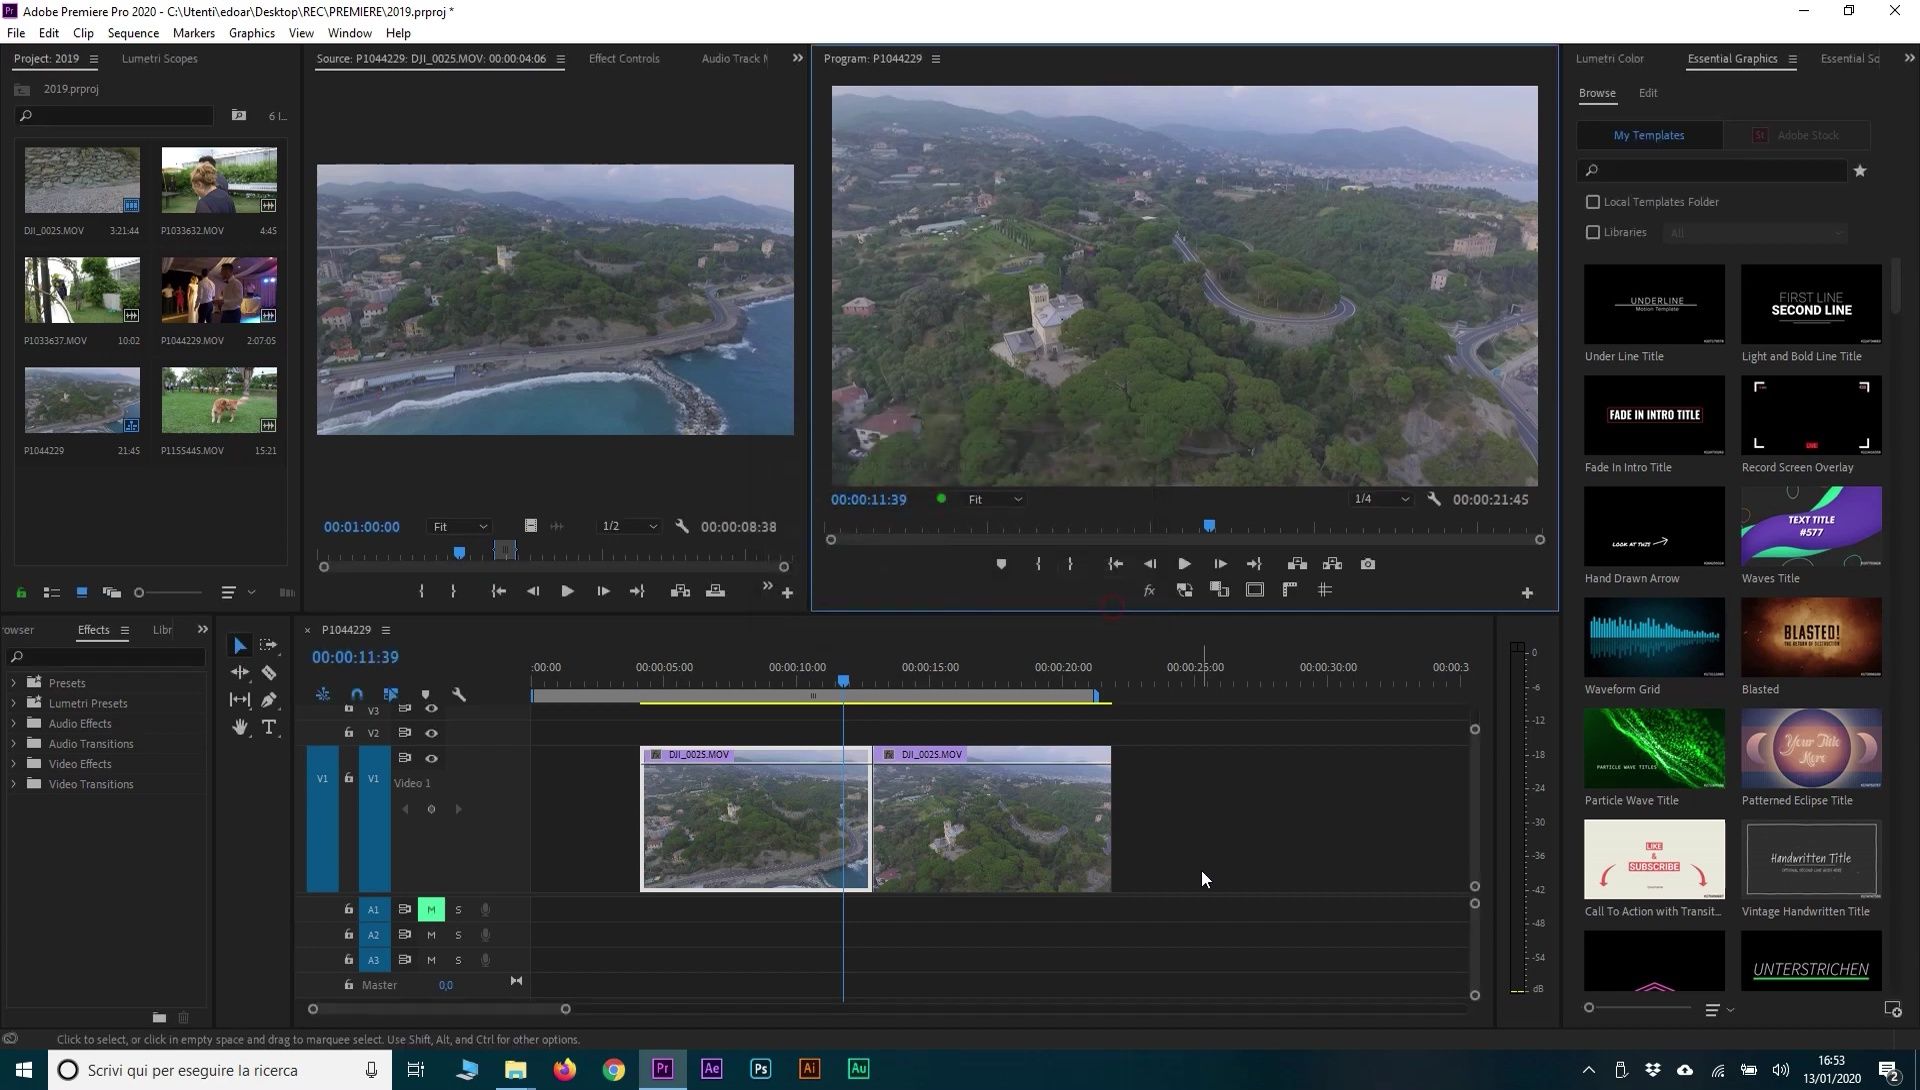Check the Libraries checkbox
This screenshot has width=1920, height=1090.
click(1593, 232)
